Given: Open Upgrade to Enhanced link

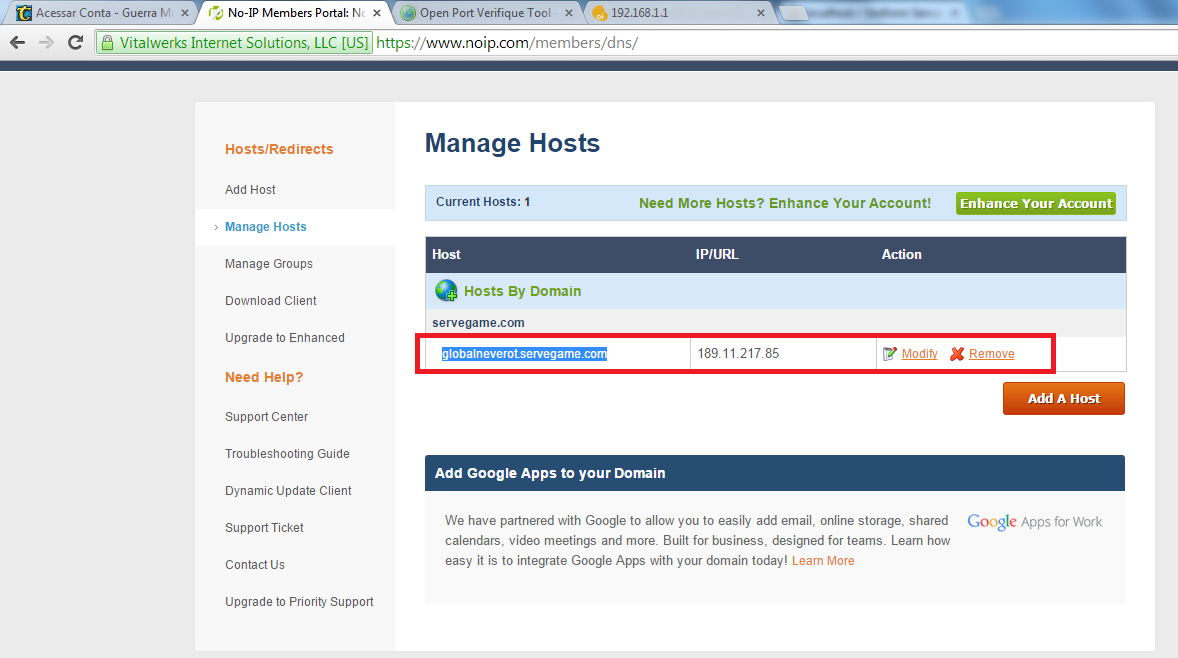Looking at the screenshot, I should pyautogui.click(x=285, y=338).
